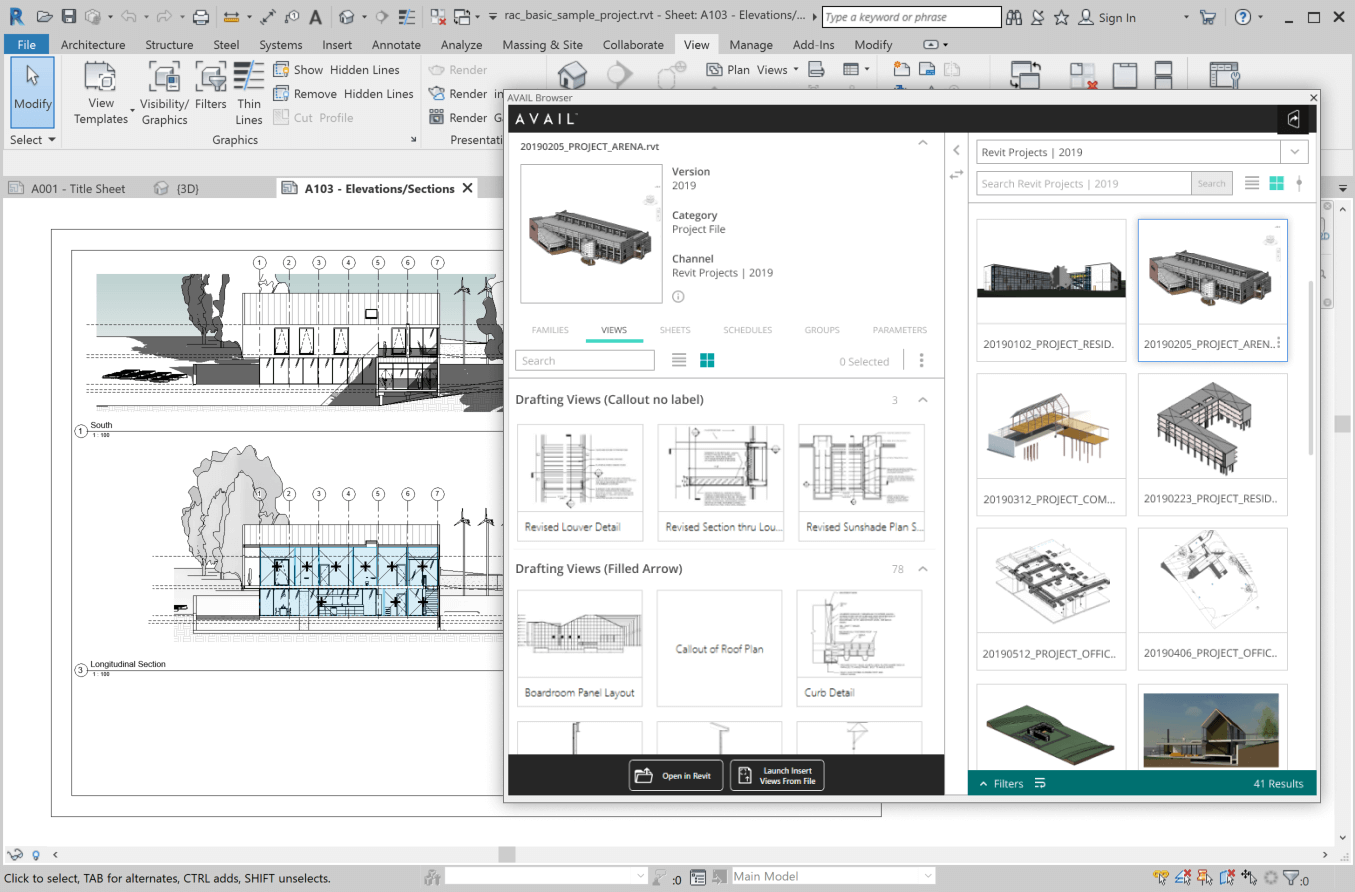Switch channel results to grid view

click(1276, 183)
